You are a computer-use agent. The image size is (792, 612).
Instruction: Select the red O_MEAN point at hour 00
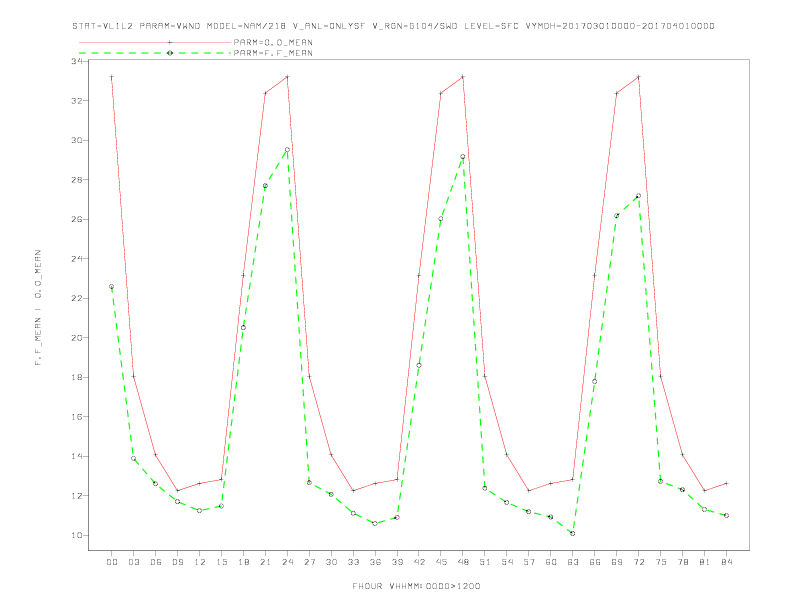click(x=112, y=77)
